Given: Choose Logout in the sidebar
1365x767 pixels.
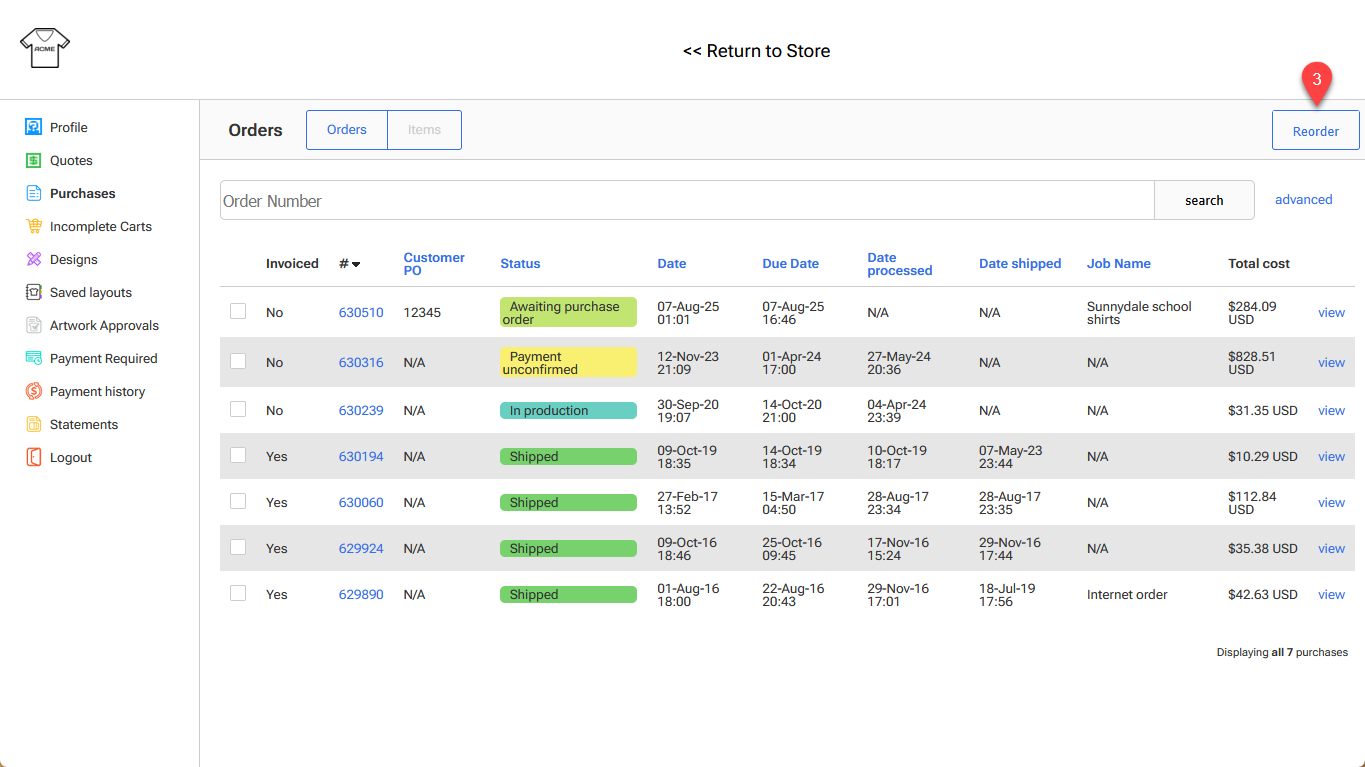Looking at the screenshot, I should 71,457.
